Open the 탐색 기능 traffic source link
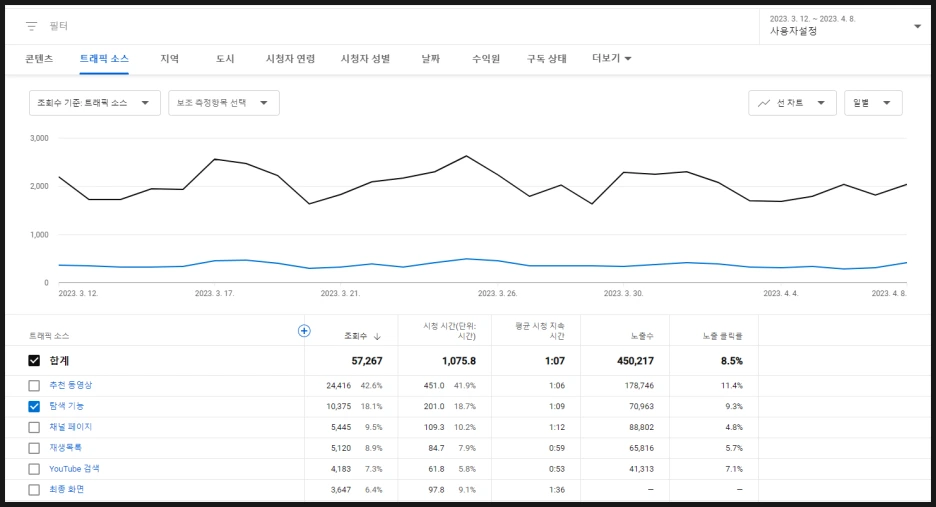This screenshot has height=507, width=936. [66, 406]
